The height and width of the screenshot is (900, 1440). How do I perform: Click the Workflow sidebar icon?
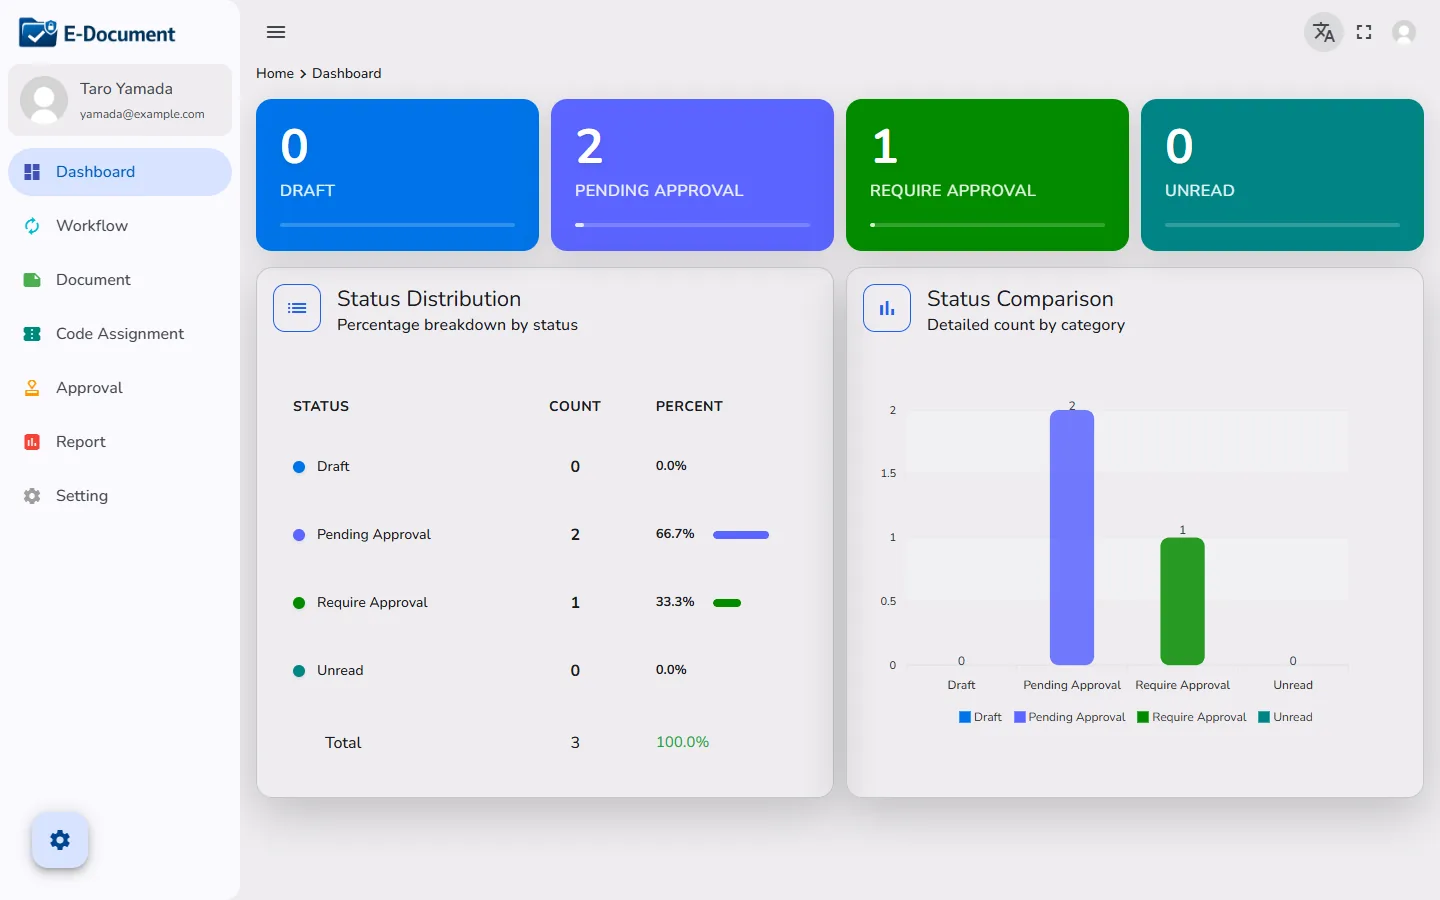(x=32, y=226)
